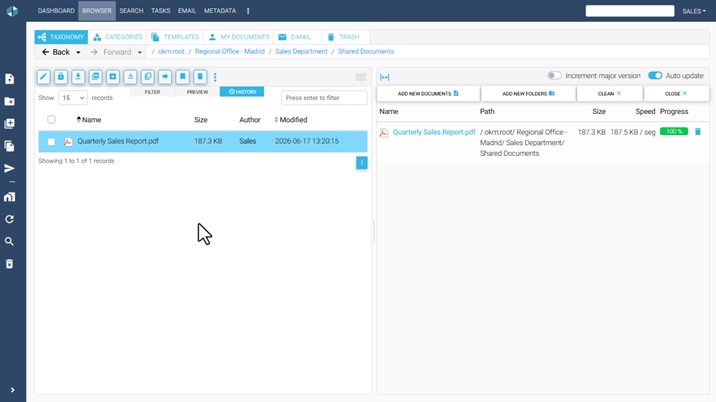Image resolution: width=716 pixels, height=402 pixels.
Task: Switch to the CATEGORIES tab
Action: click(x=118, y=37)
